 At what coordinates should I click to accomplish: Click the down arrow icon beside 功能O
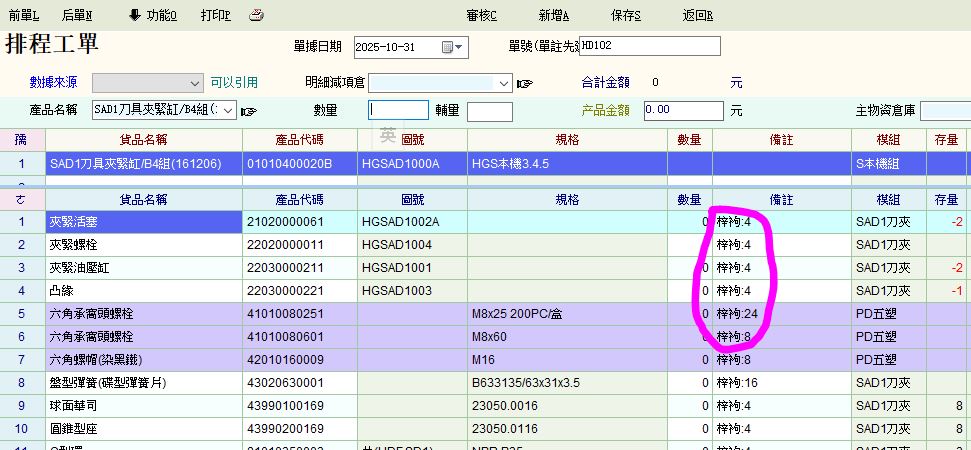[135, 15]
